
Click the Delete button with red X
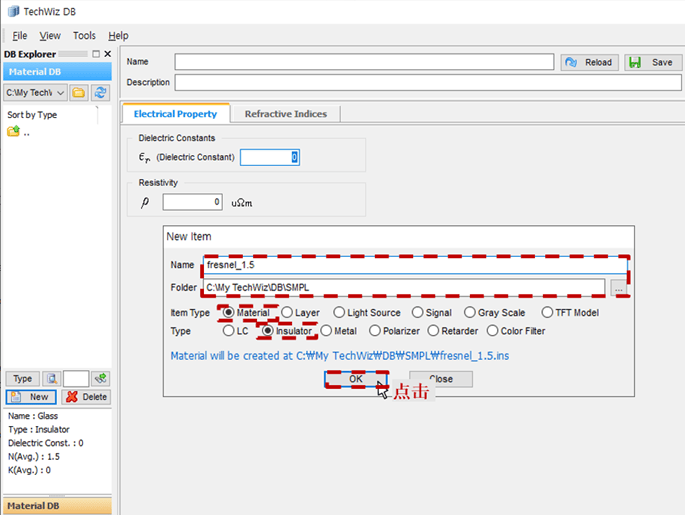click(x=86, y=397)
